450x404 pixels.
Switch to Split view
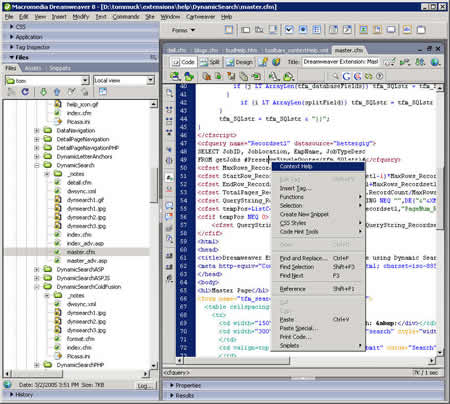pyautogui.click(x=210, y=62)
